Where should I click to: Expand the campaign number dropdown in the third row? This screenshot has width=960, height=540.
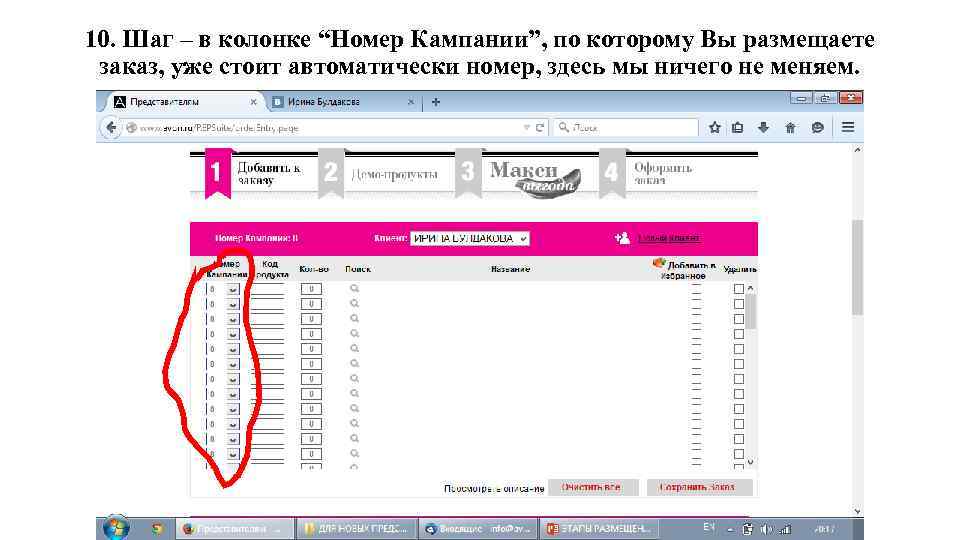(233, 319)
